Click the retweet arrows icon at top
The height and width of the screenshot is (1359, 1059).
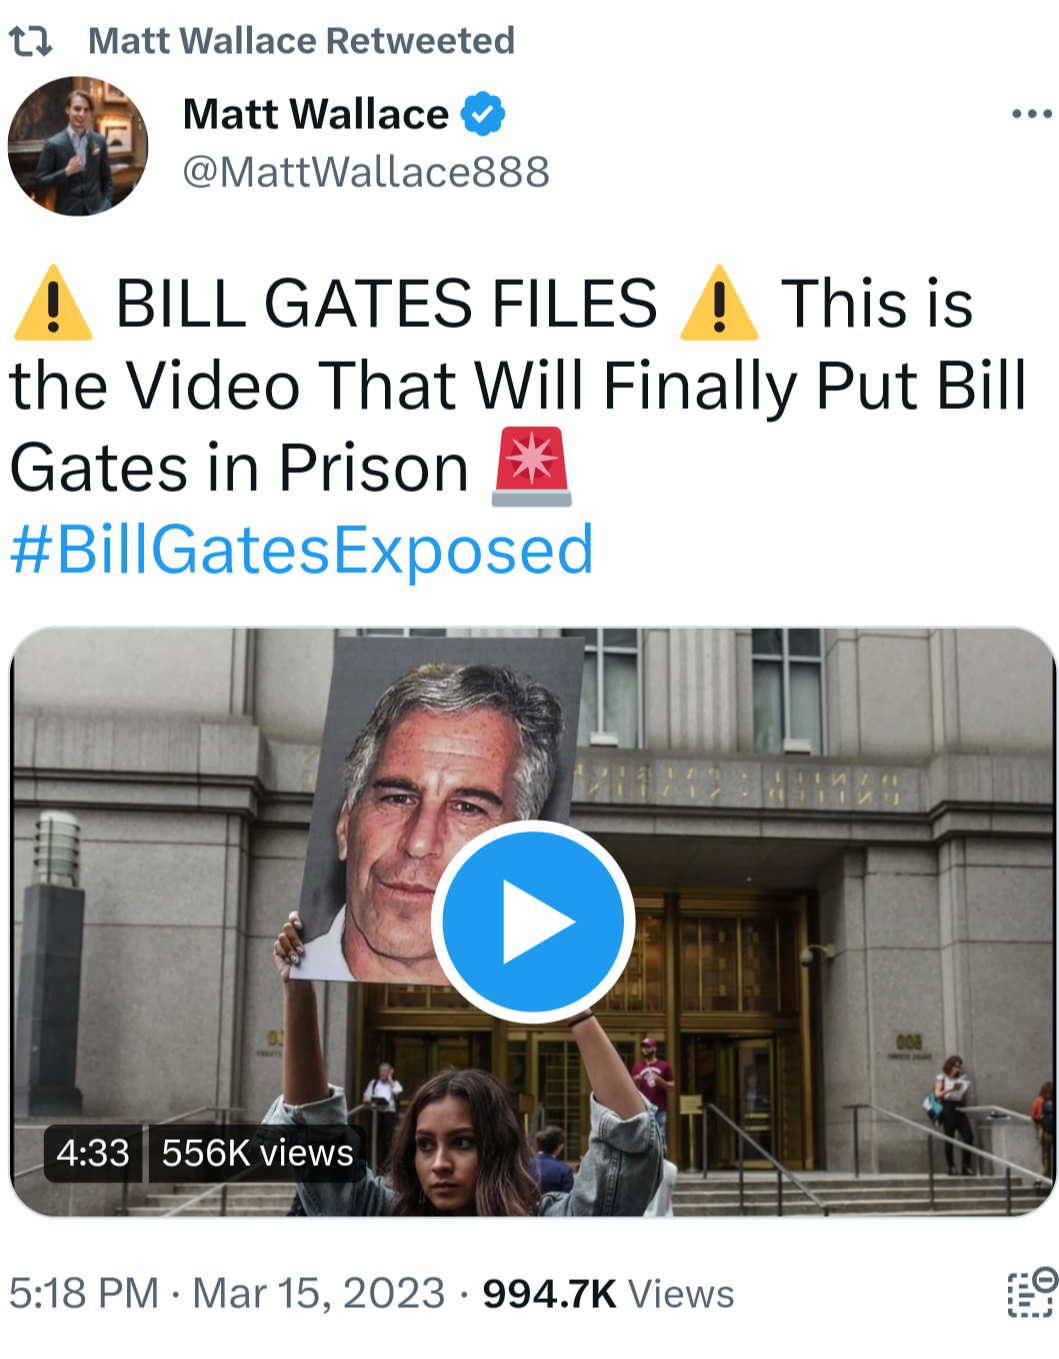pyautogui.click(x=30, y=41)
